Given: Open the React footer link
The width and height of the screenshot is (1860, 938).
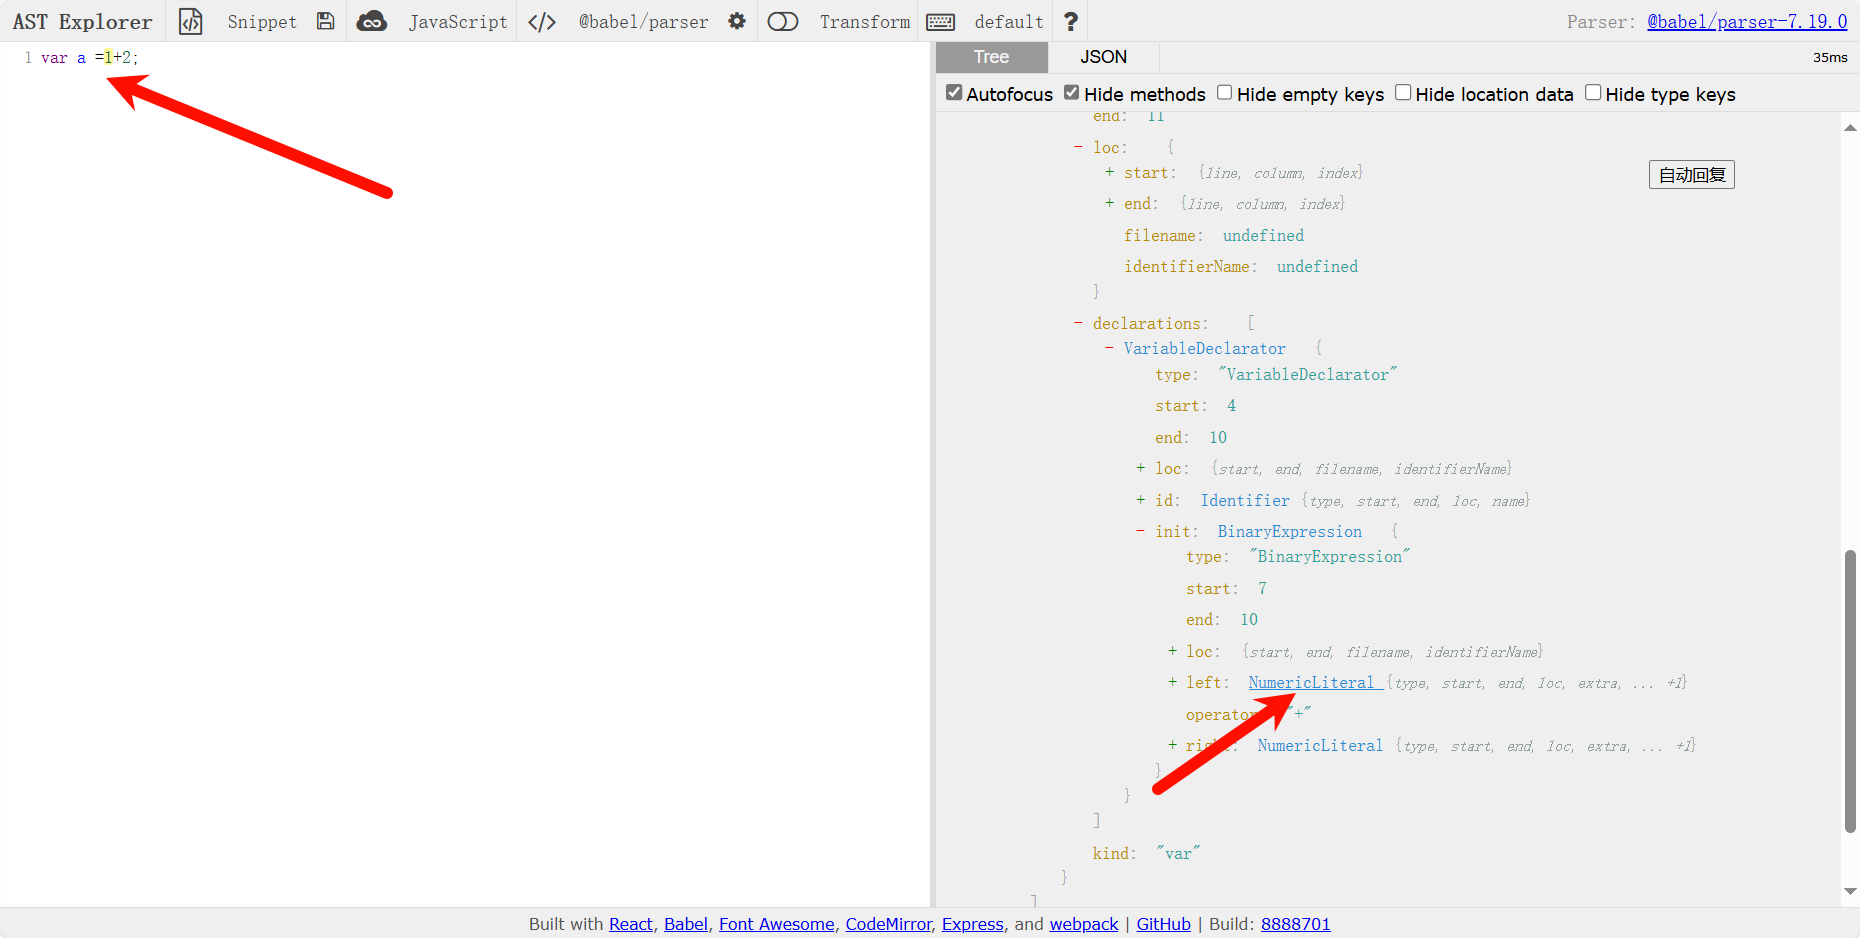Looking at the screenshot, I should pyautogui.click(x=631, y=924).
